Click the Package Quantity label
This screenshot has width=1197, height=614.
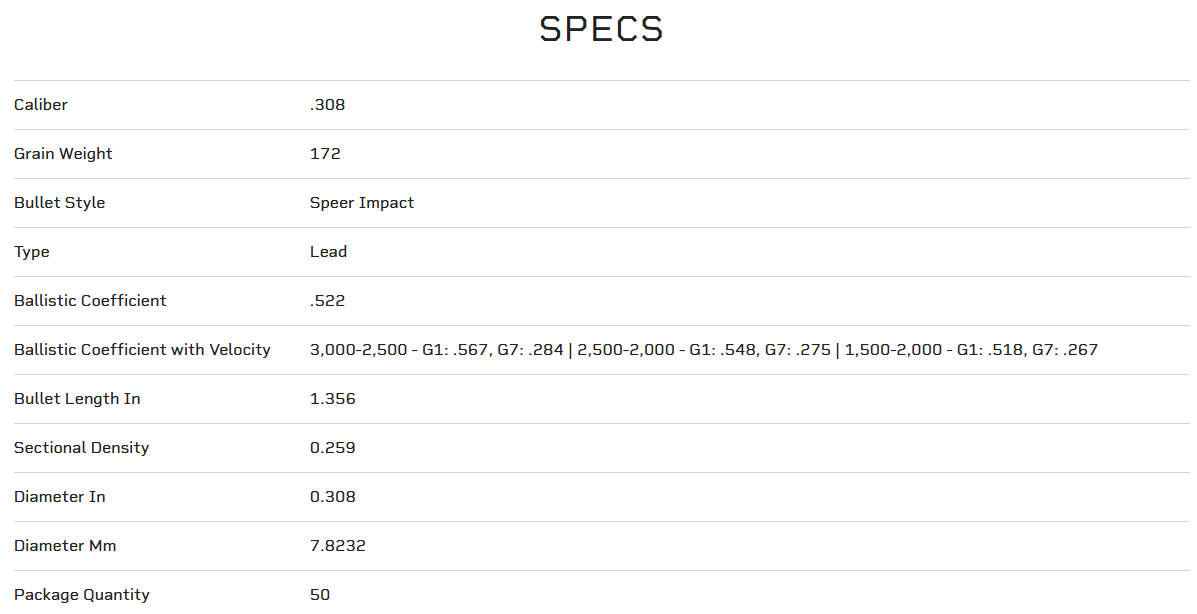coord(82,595)
